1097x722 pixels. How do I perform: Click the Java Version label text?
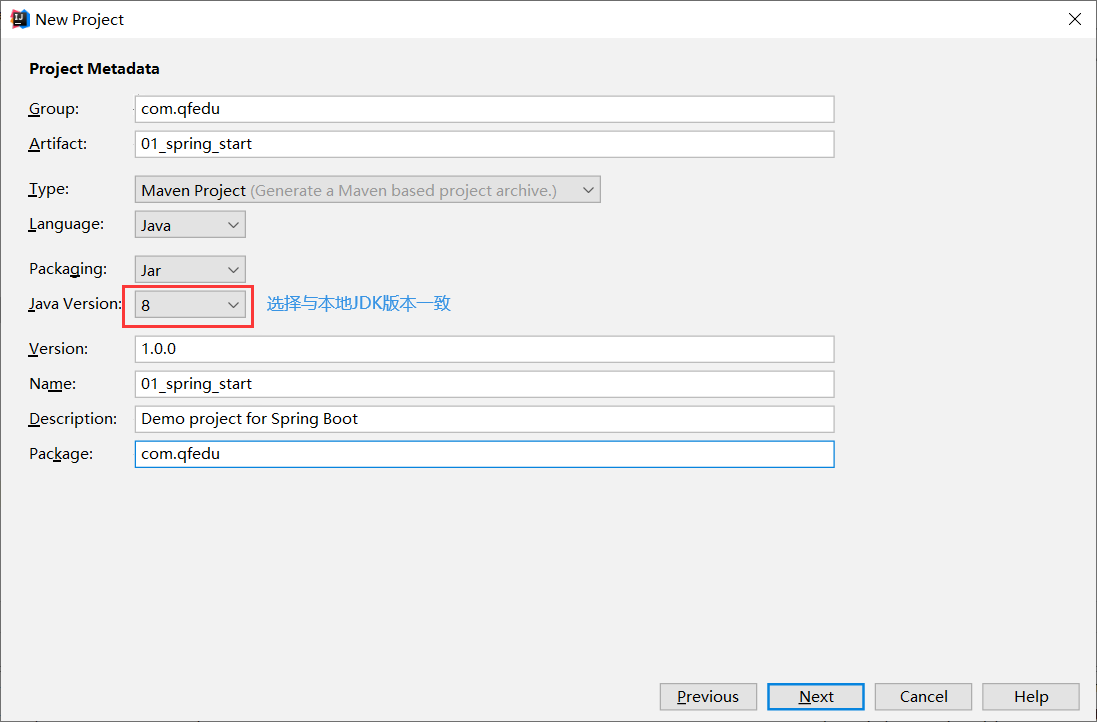(75, 304)
